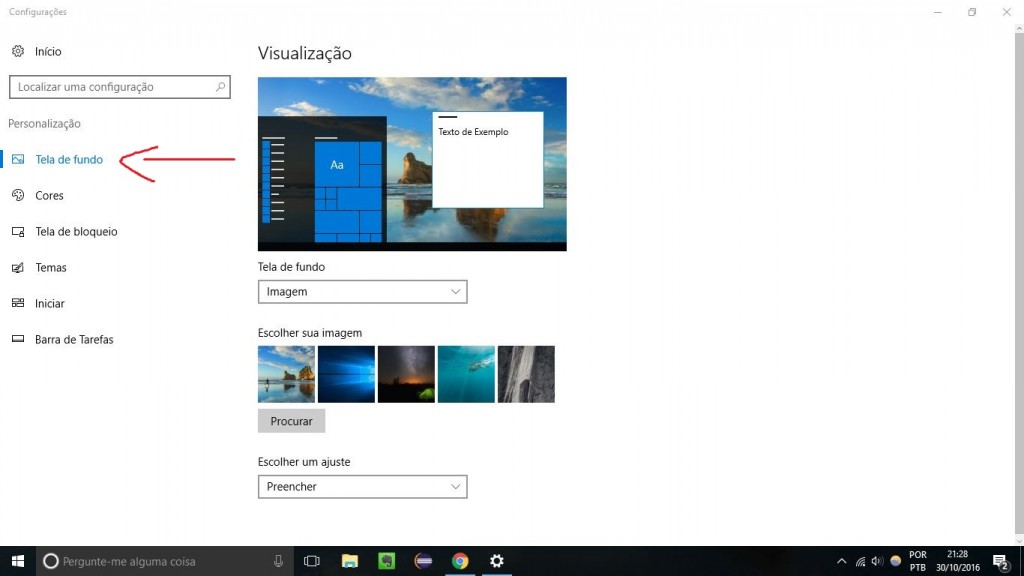1024x576 pixels.
Task: Choose the underwater swimmer wallpaper thumbnail
Action: click(466, 374)
